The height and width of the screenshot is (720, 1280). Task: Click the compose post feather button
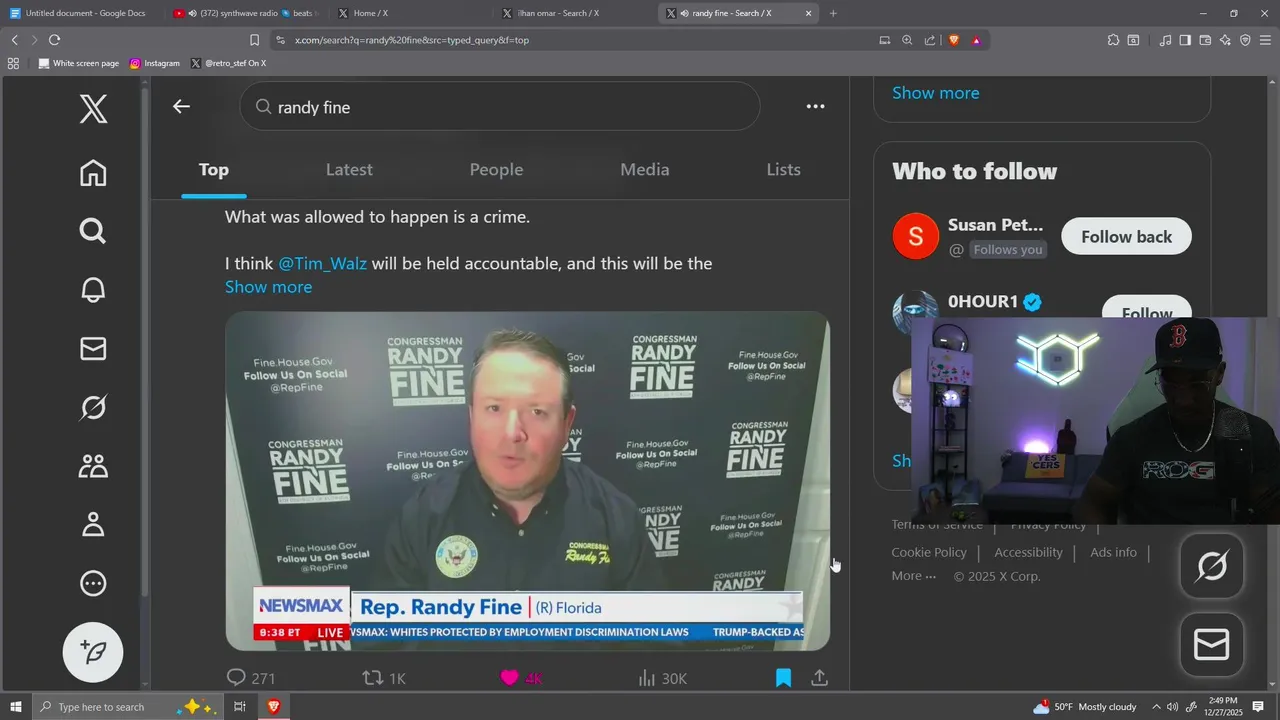(x=93, y=652)
